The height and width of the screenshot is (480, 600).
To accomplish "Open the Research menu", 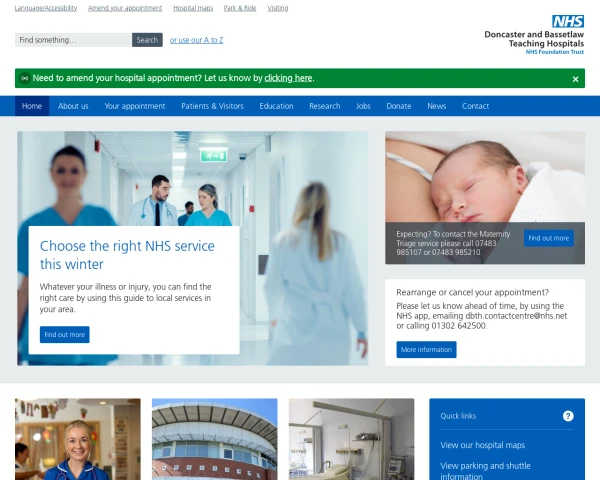I will (324, 106).
